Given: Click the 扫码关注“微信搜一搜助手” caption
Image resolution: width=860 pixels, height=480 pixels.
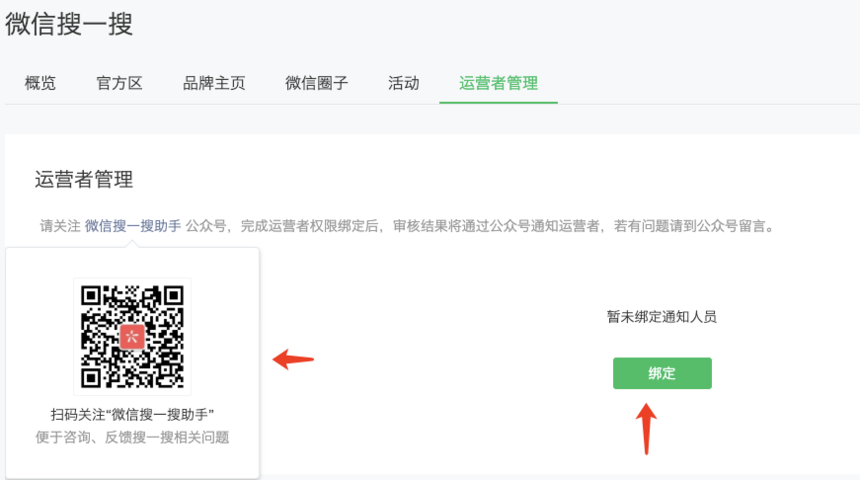Looking at the screenshot, I should pos(132,415).
